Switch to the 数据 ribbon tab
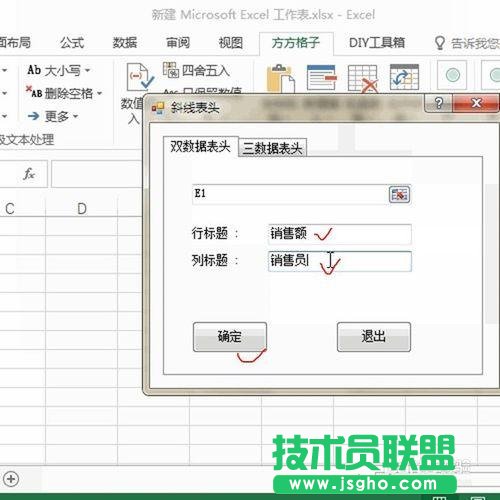The height and width of the screenshot is (500, 500). click(125, 43)
